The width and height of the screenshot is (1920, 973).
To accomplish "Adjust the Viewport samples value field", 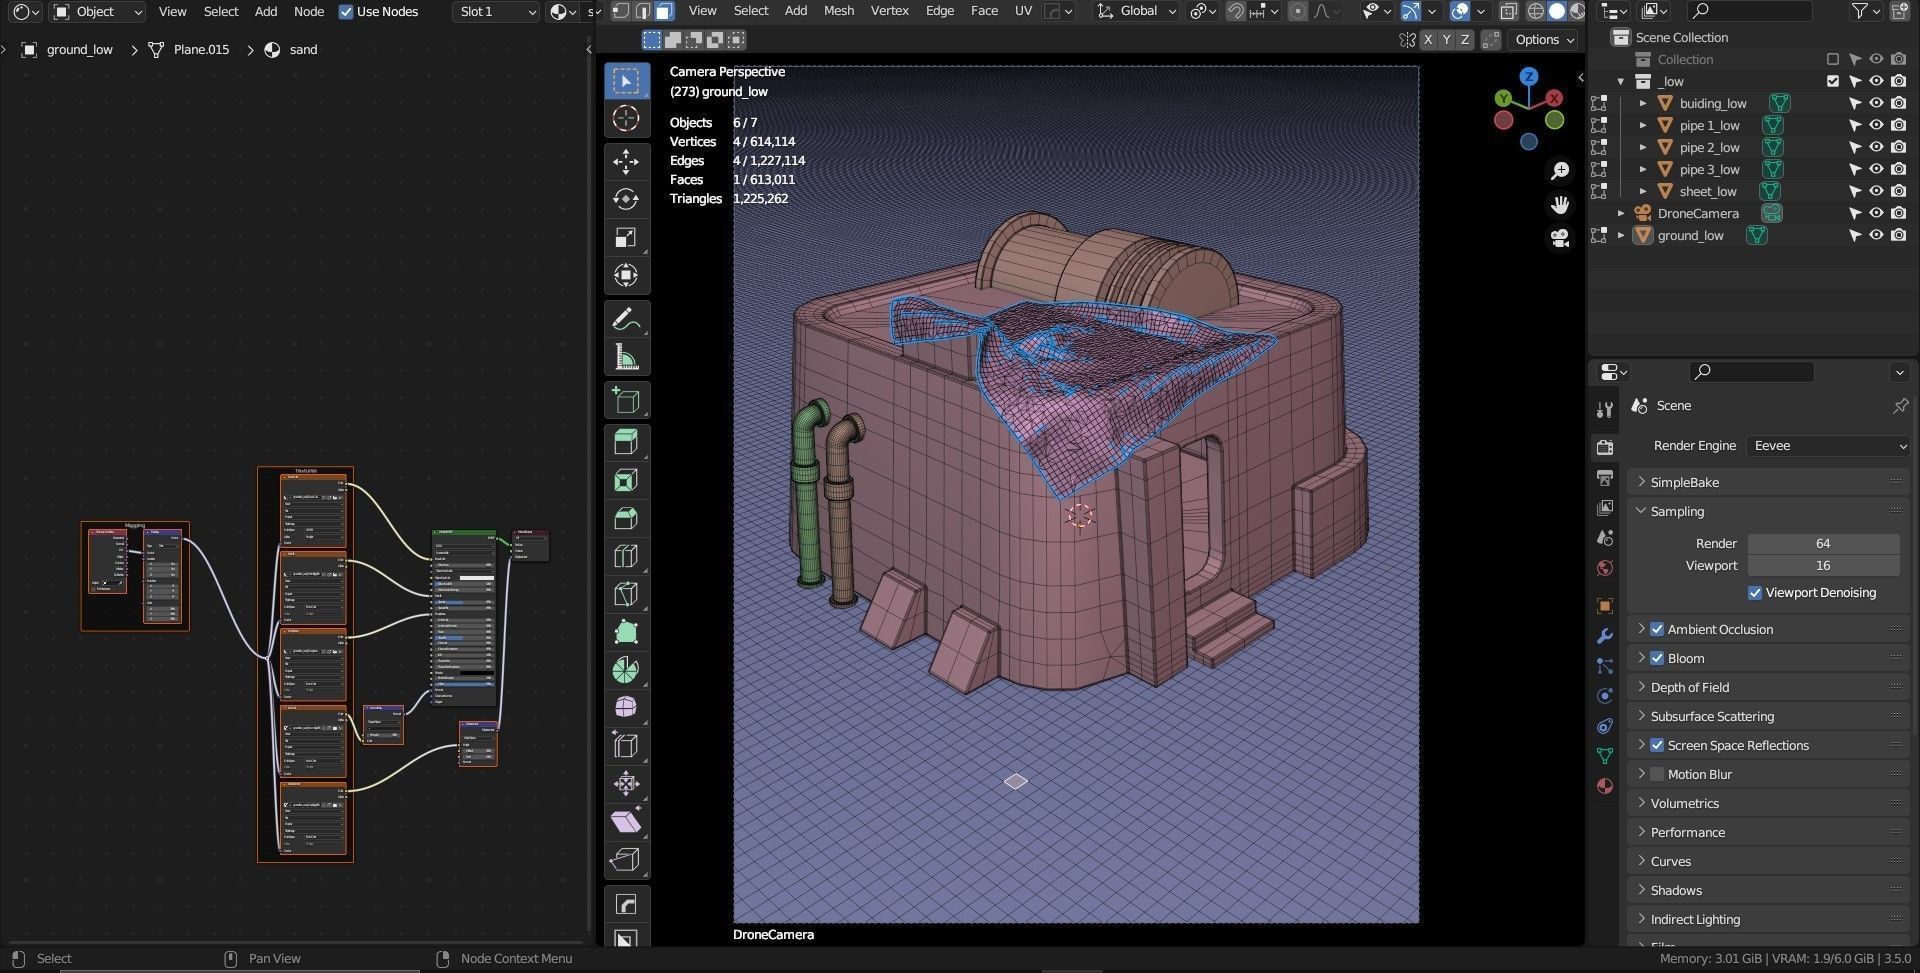I will pos(1823,566).
